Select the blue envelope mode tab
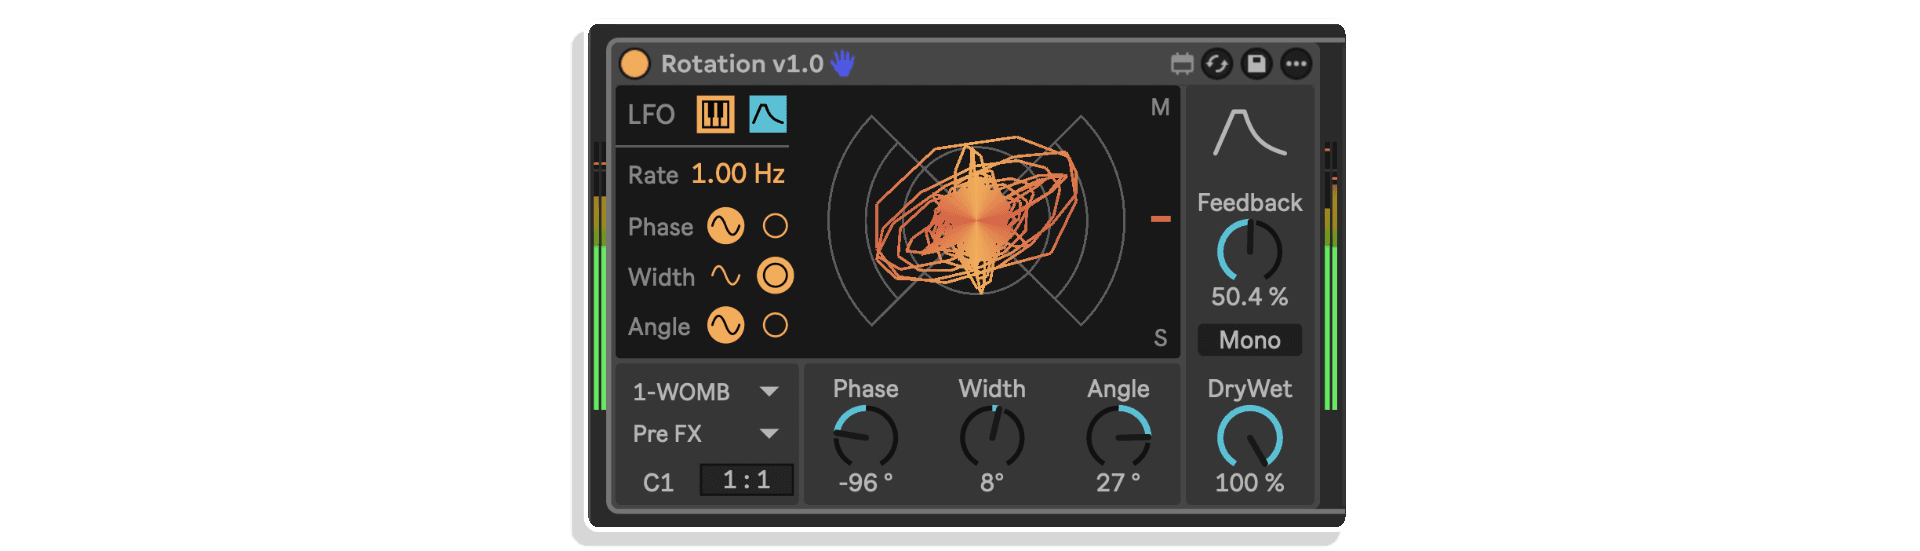This screenshot has height=551, width=1920. (768, 114)
